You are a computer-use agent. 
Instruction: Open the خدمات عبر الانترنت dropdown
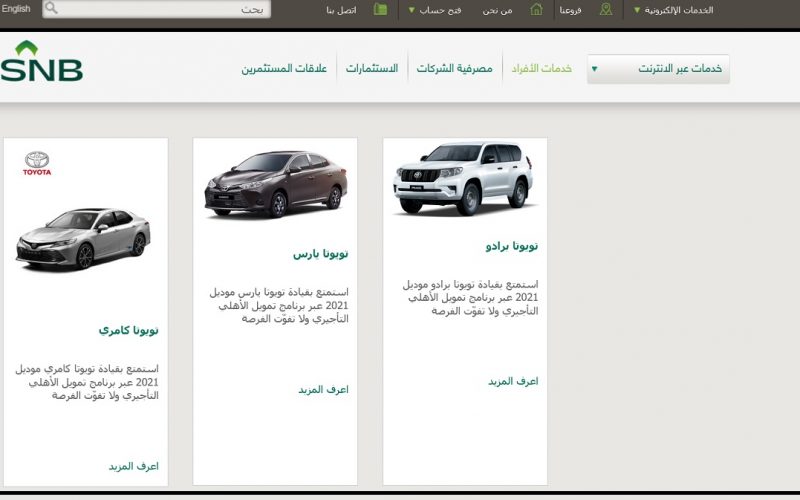[x=658, y=69]
